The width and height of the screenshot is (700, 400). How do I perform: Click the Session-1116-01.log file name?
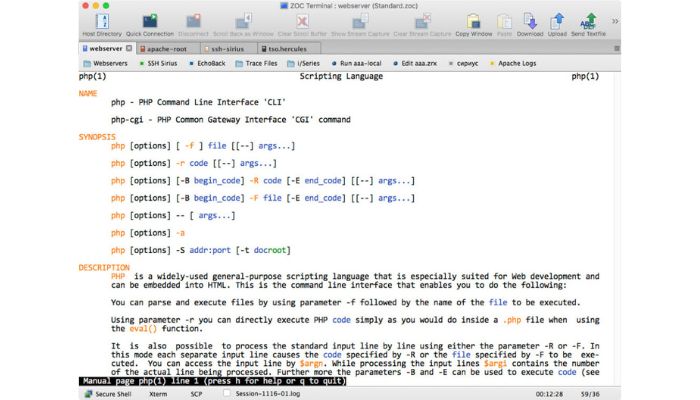coord(268,394)
